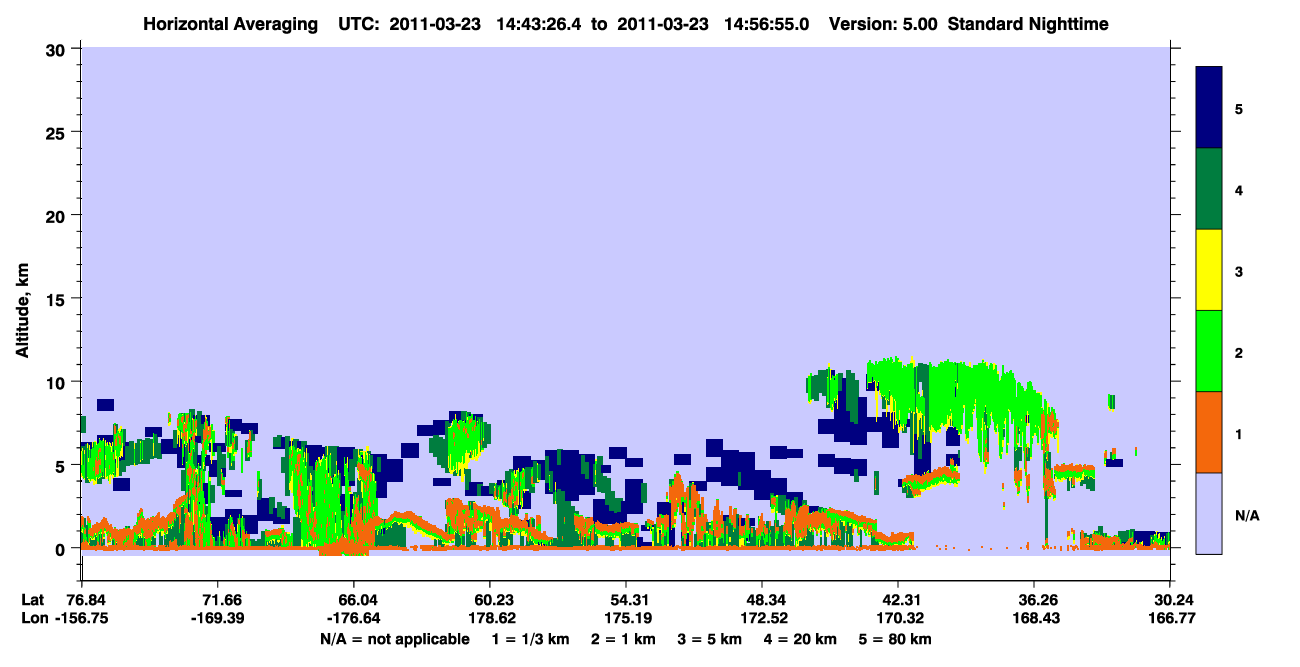
Task: Click legend text '4 = 20 km'
Action: [802, 639]
